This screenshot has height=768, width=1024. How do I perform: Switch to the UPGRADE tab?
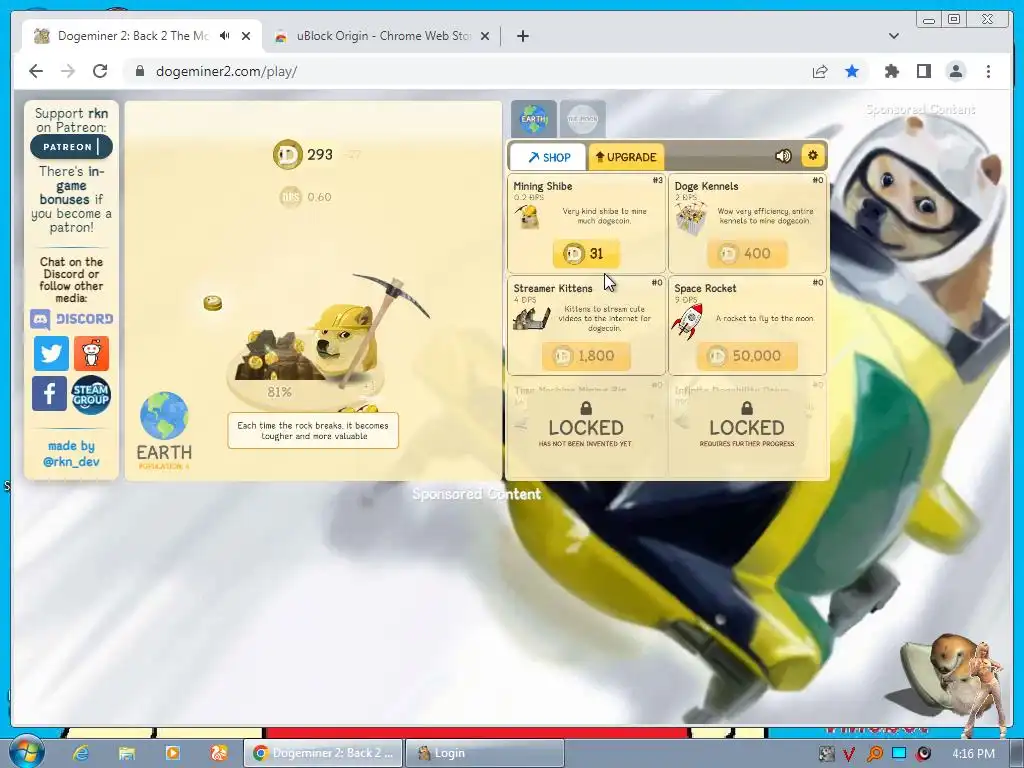626,157
